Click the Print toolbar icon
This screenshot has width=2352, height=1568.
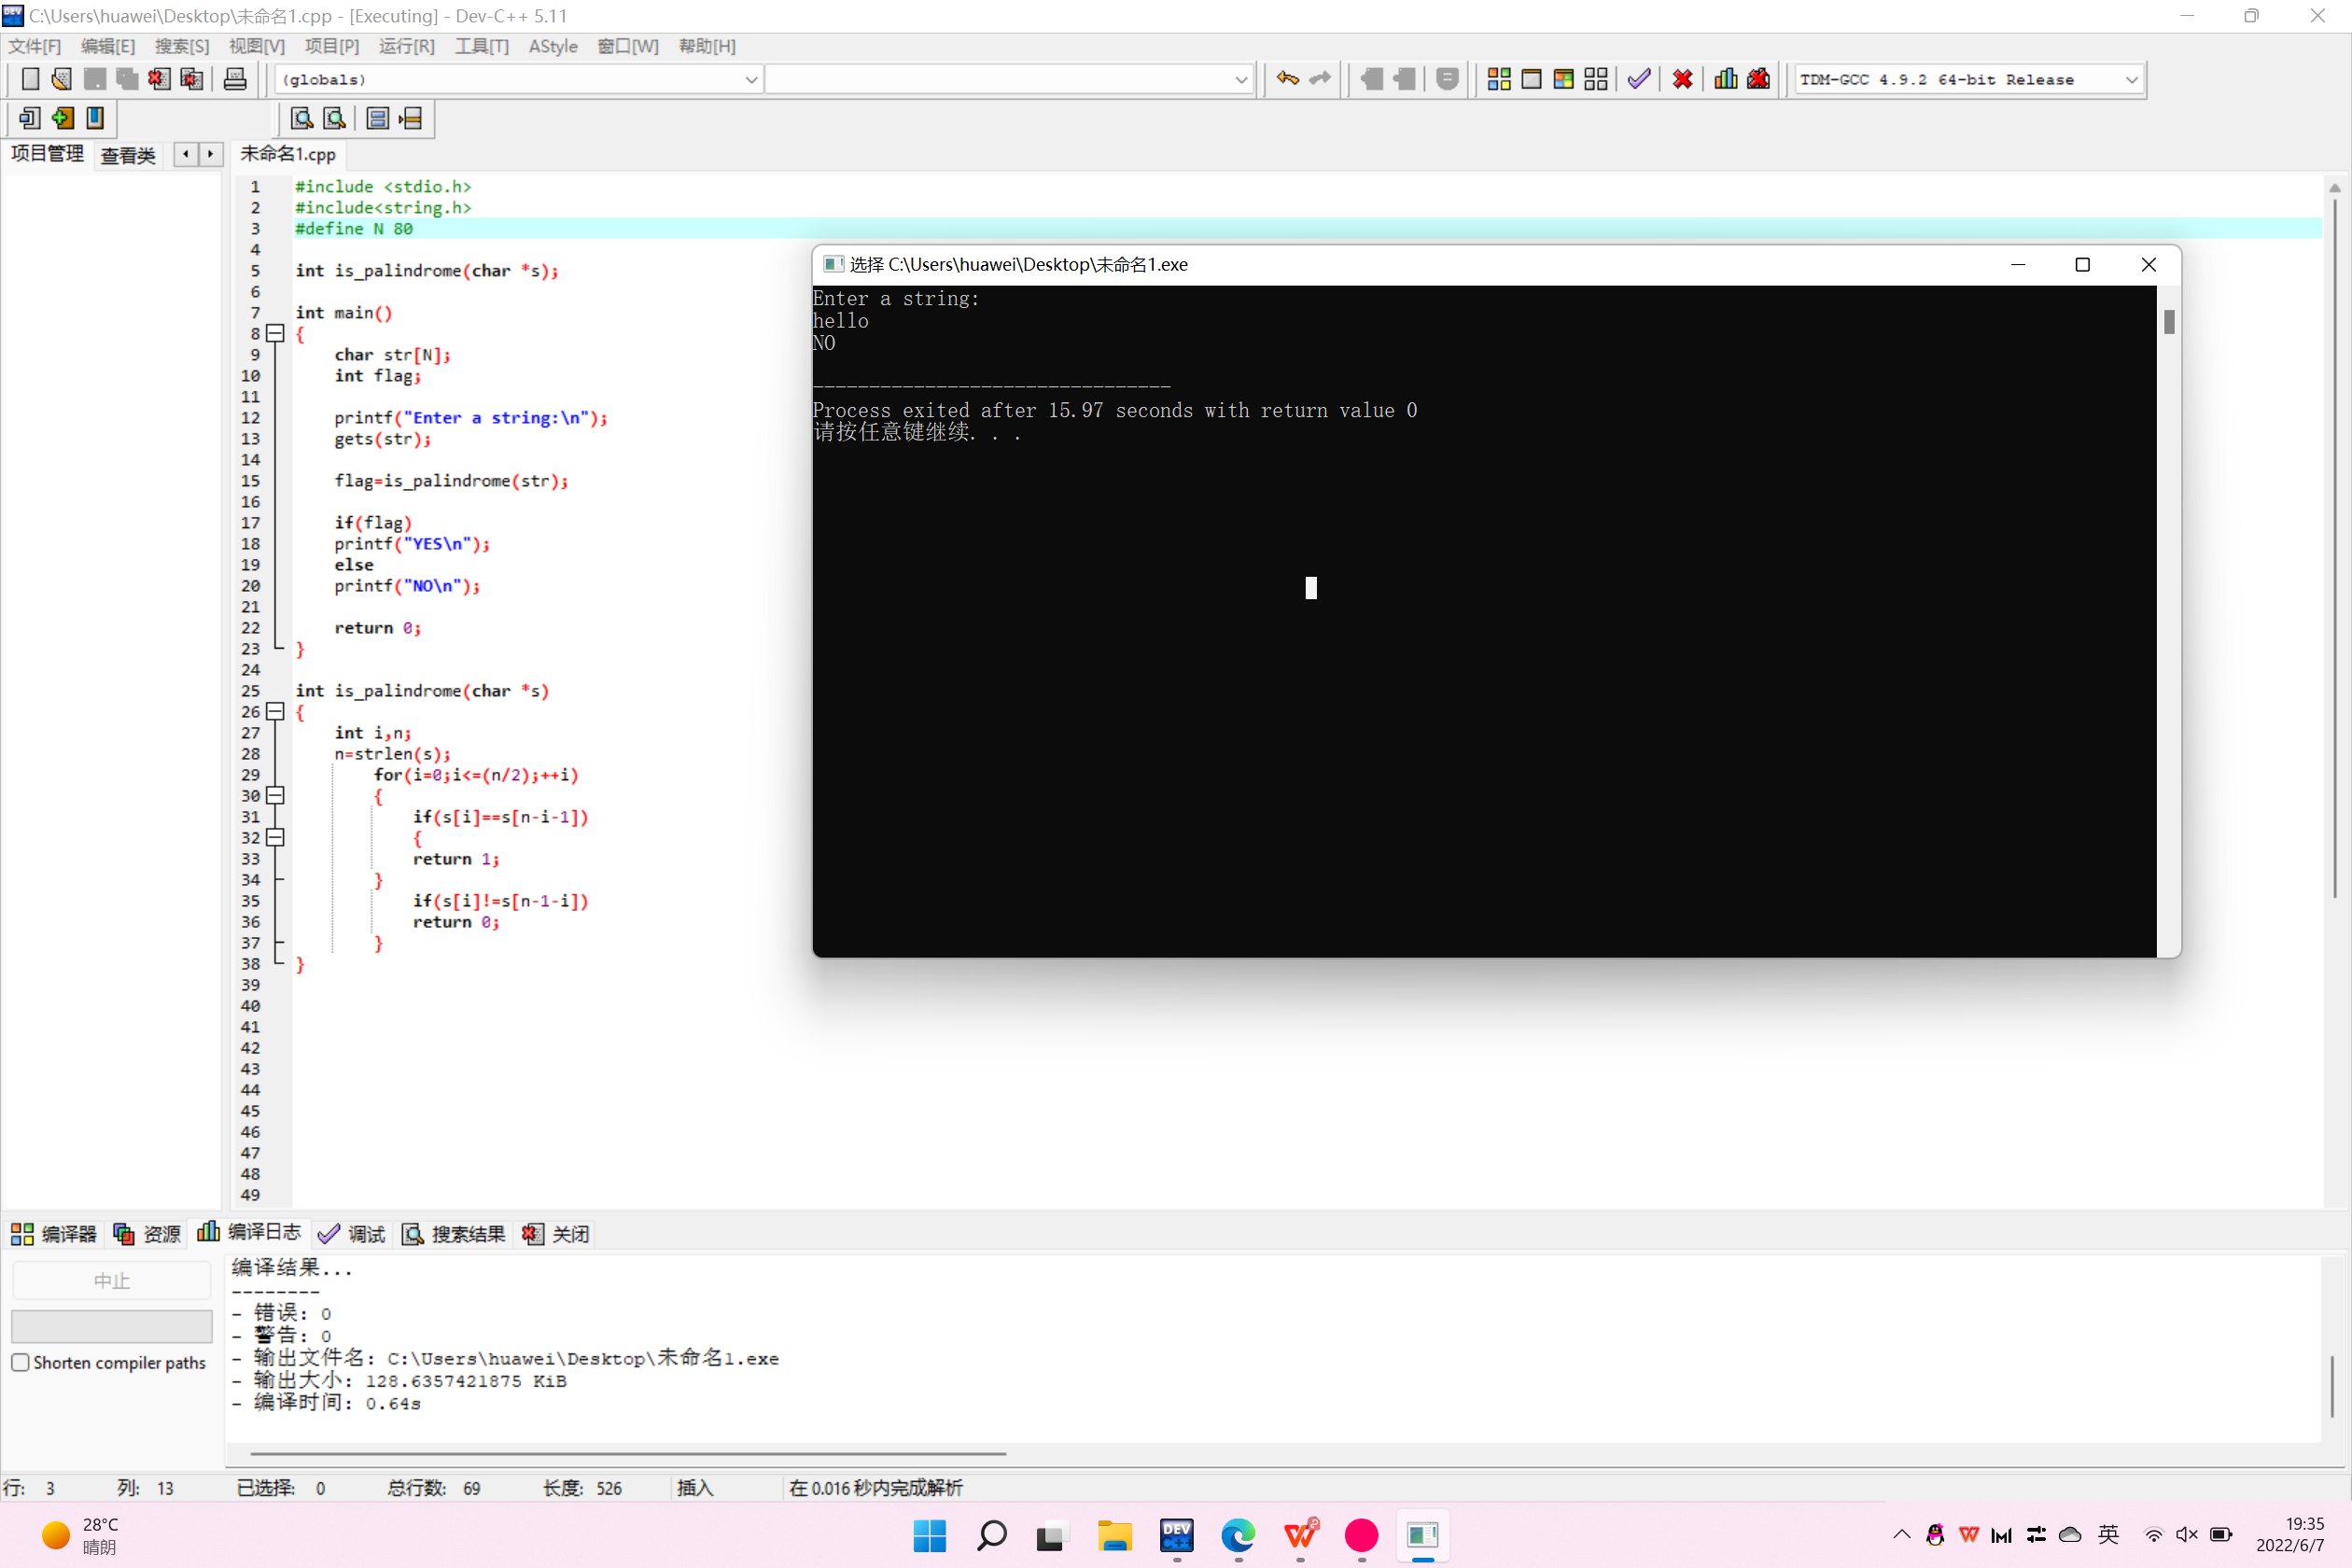(x=235, y=79)
